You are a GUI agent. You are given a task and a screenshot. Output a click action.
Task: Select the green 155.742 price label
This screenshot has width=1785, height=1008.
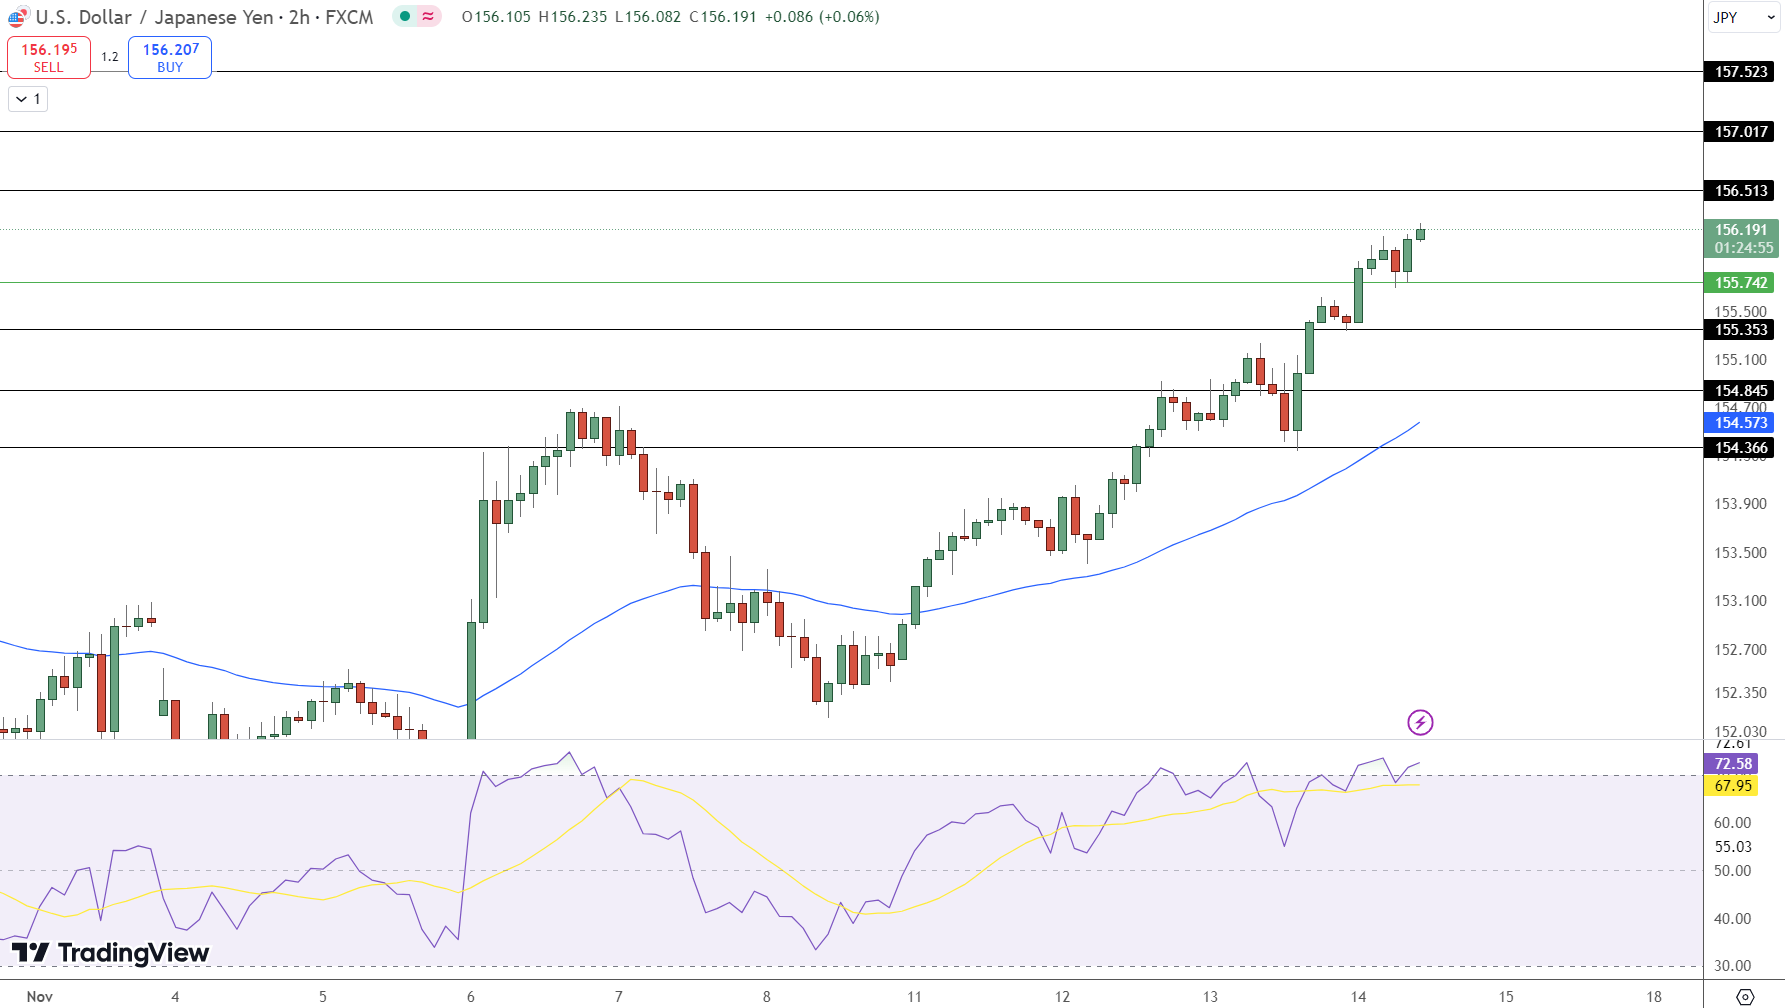pyautogui.click(x=1740, y=283)
